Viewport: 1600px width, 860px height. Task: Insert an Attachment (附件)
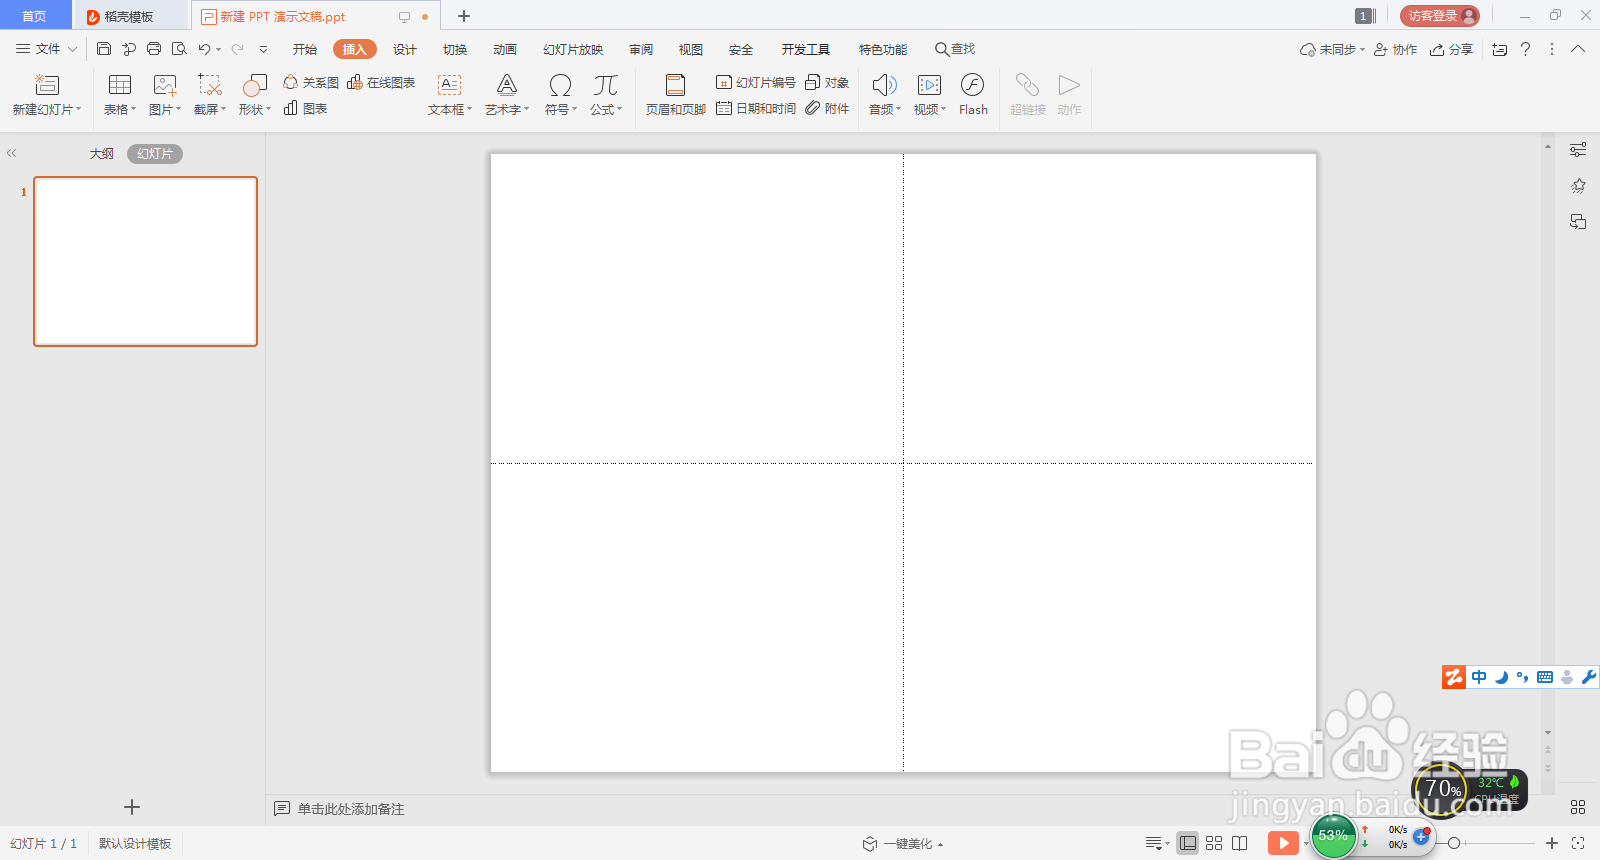[827, 108]
